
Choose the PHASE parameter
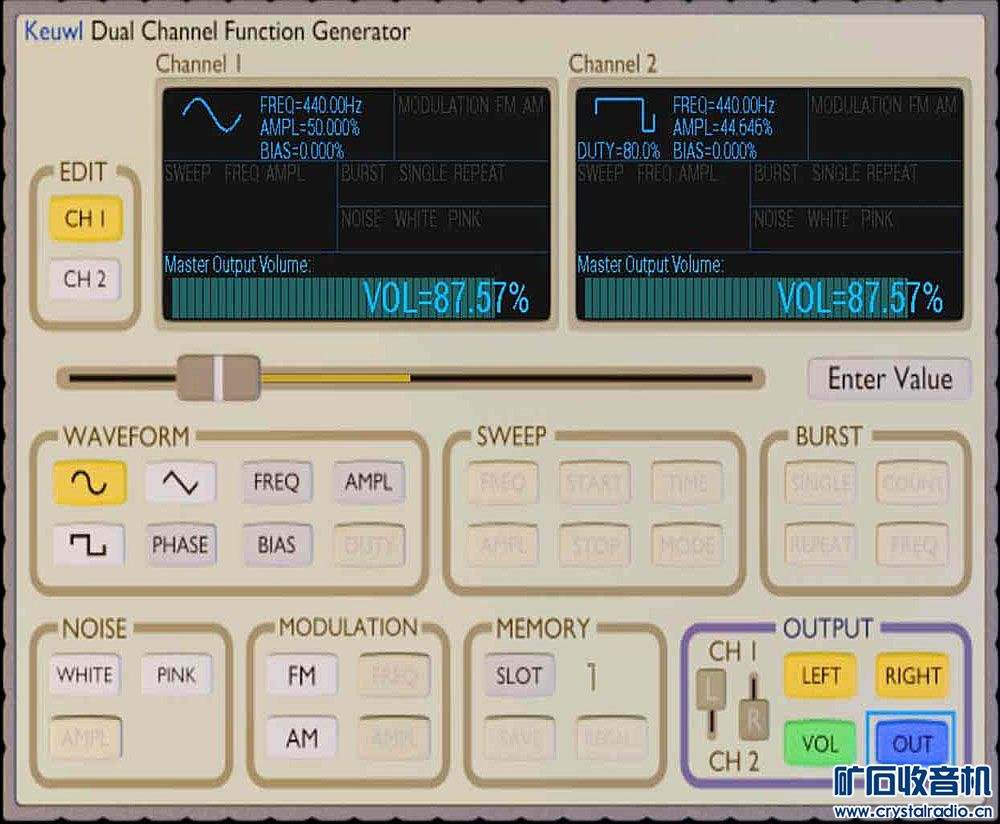coord(180,545)
